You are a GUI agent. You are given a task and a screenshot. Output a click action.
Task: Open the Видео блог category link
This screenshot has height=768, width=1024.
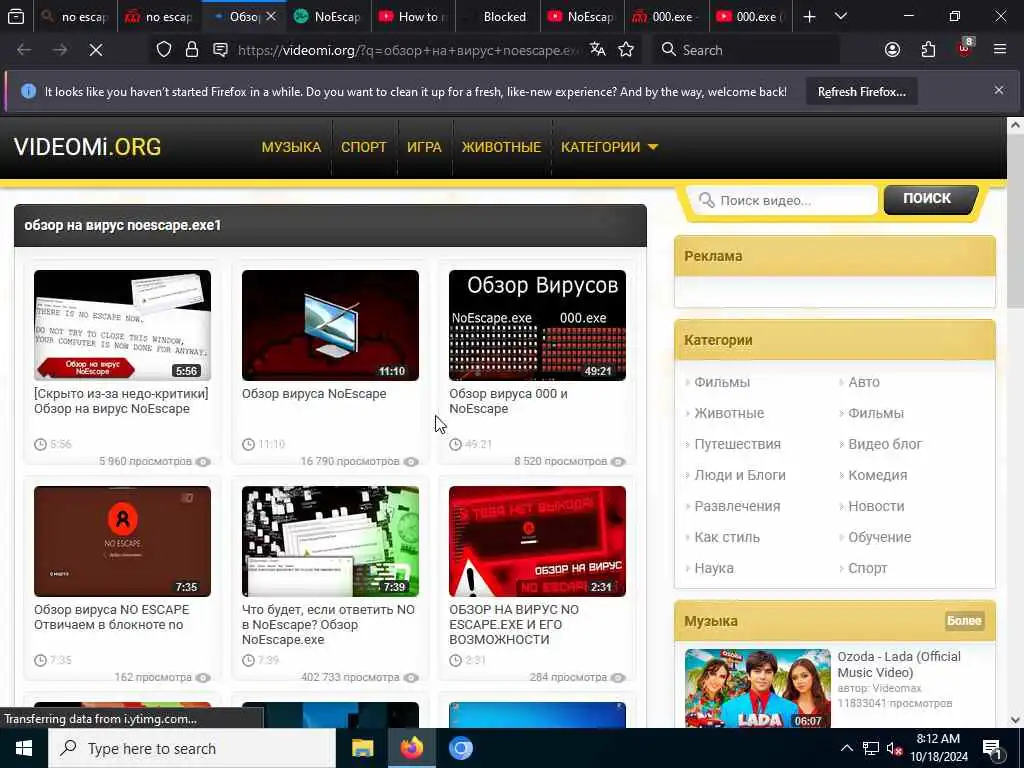click(885, 444)
